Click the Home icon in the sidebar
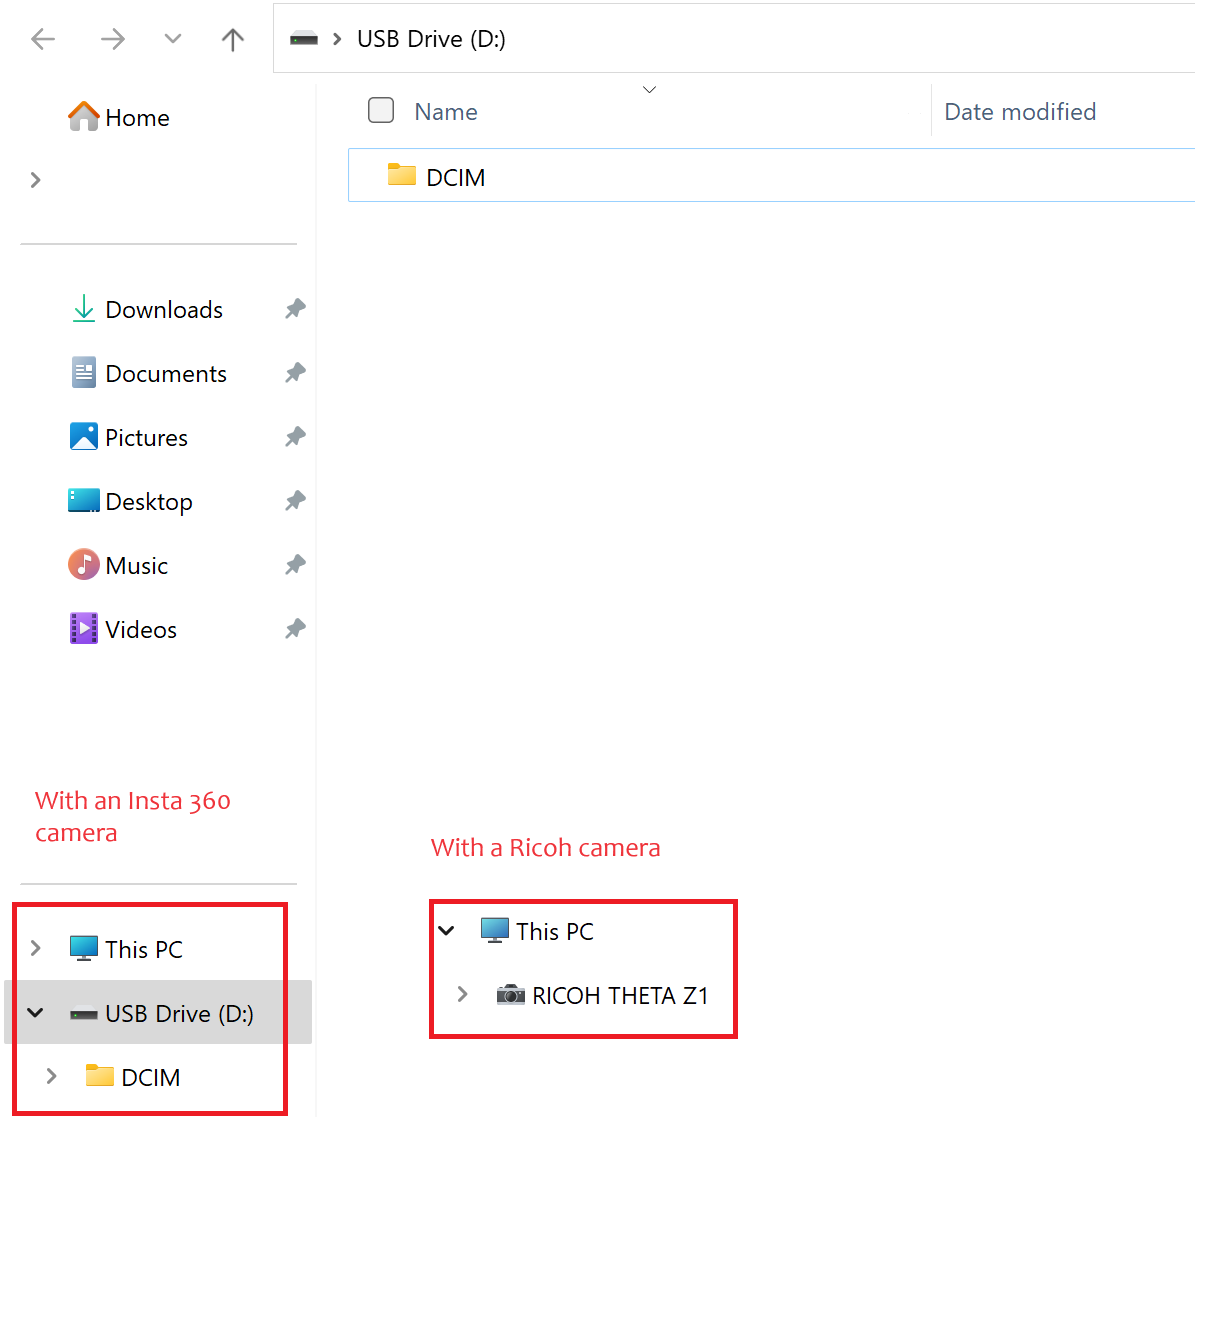Image resolution: width=1211 pixels, height=1330 pixels. pos(84,116)
